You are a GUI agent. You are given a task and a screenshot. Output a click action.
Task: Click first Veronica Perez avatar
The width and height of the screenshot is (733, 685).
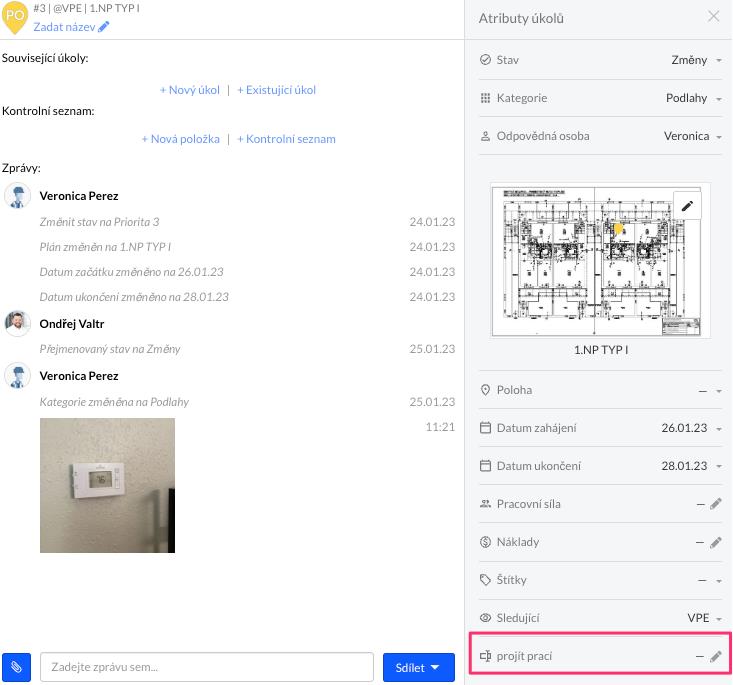(x=17, y=195)
